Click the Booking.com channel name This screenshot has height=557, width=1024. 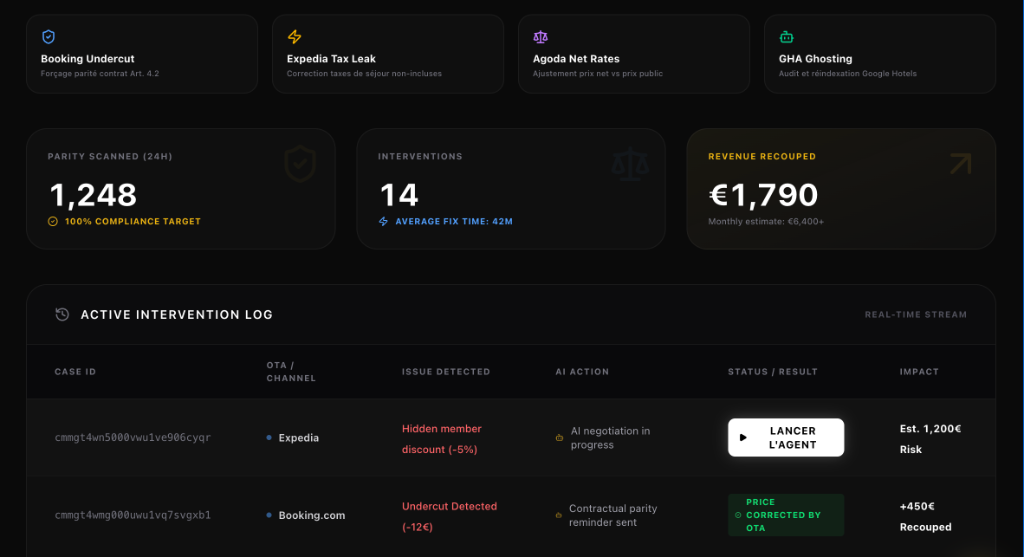pos(312,515)
